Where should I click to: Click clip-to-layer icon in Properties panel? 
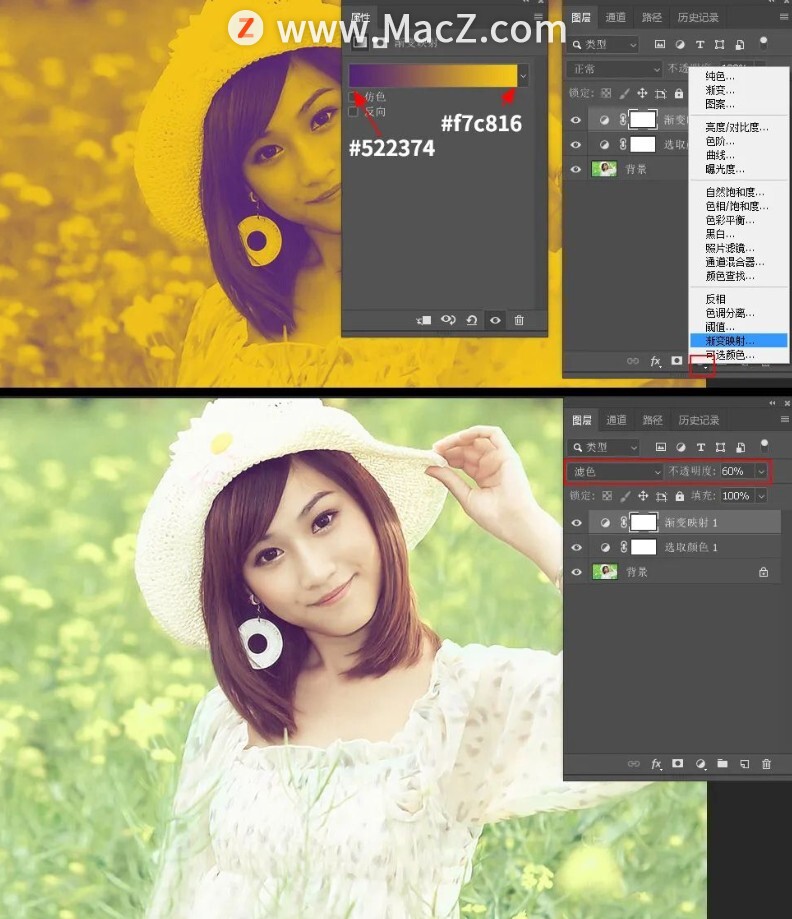423,320
